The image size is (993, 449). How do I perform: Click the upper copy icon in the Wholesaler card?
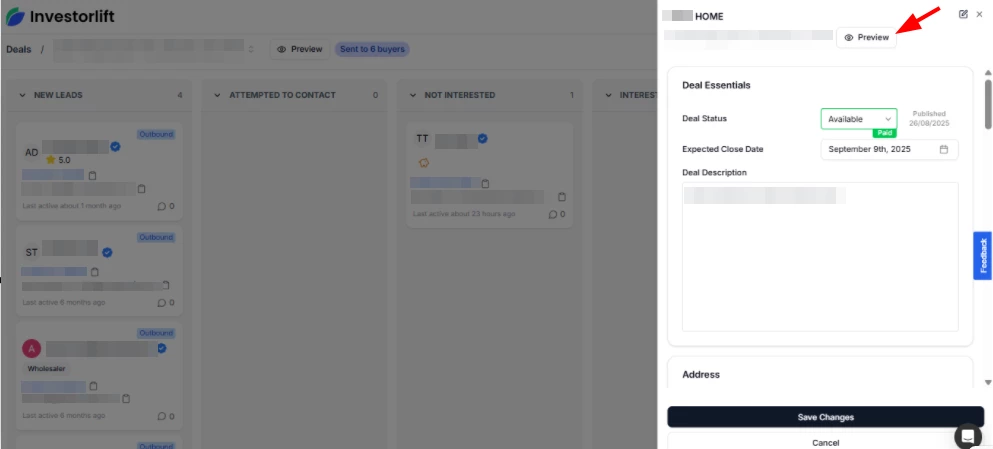click(93, 386)
